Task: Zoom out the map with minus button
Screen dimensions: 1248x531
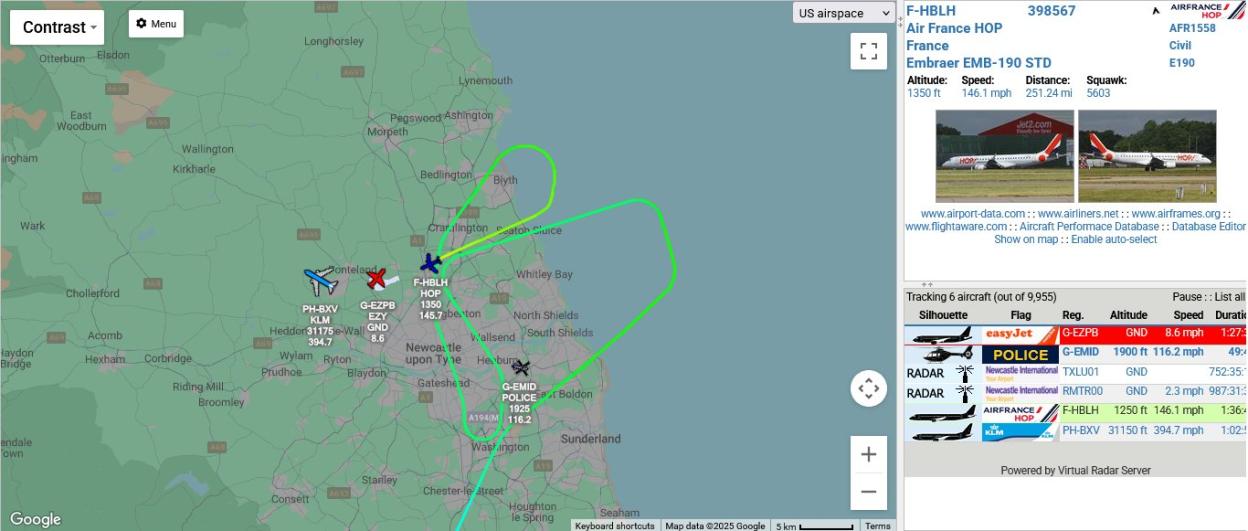Action: pos(868,491)
